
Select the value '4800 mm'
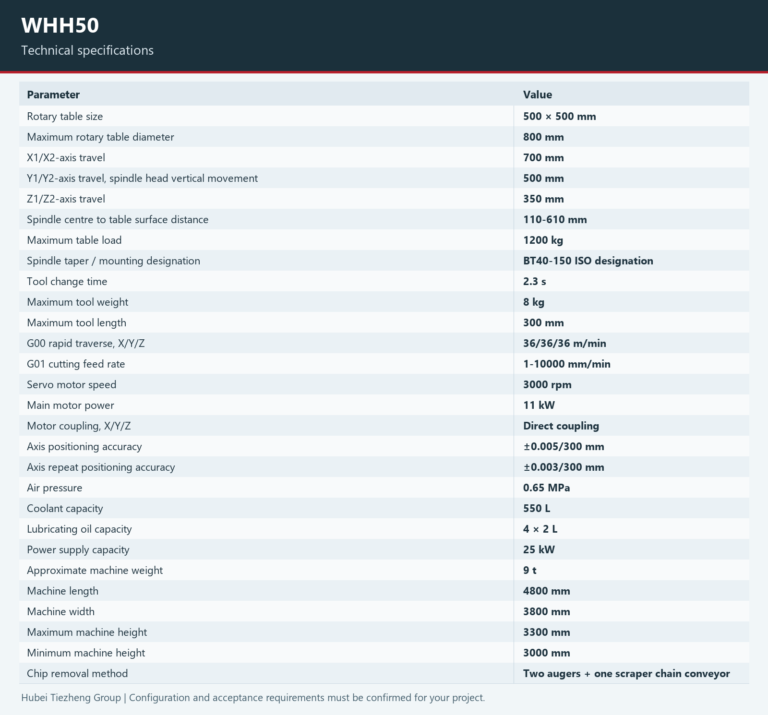coord(546,591)
